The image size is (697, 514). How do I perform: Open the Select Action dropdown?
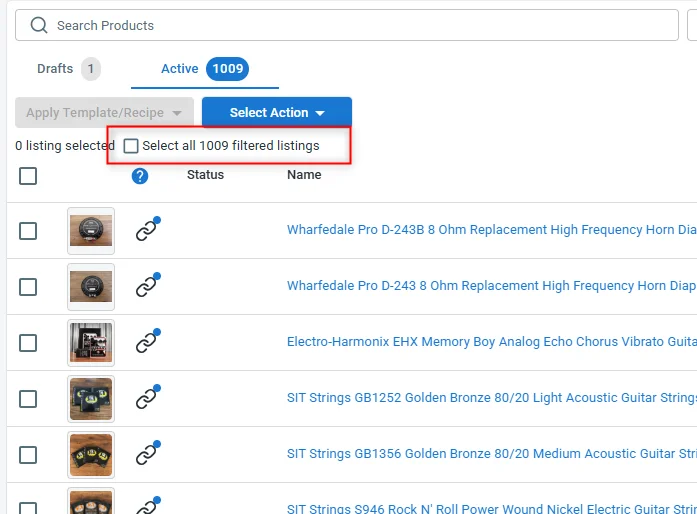point(276,113)
